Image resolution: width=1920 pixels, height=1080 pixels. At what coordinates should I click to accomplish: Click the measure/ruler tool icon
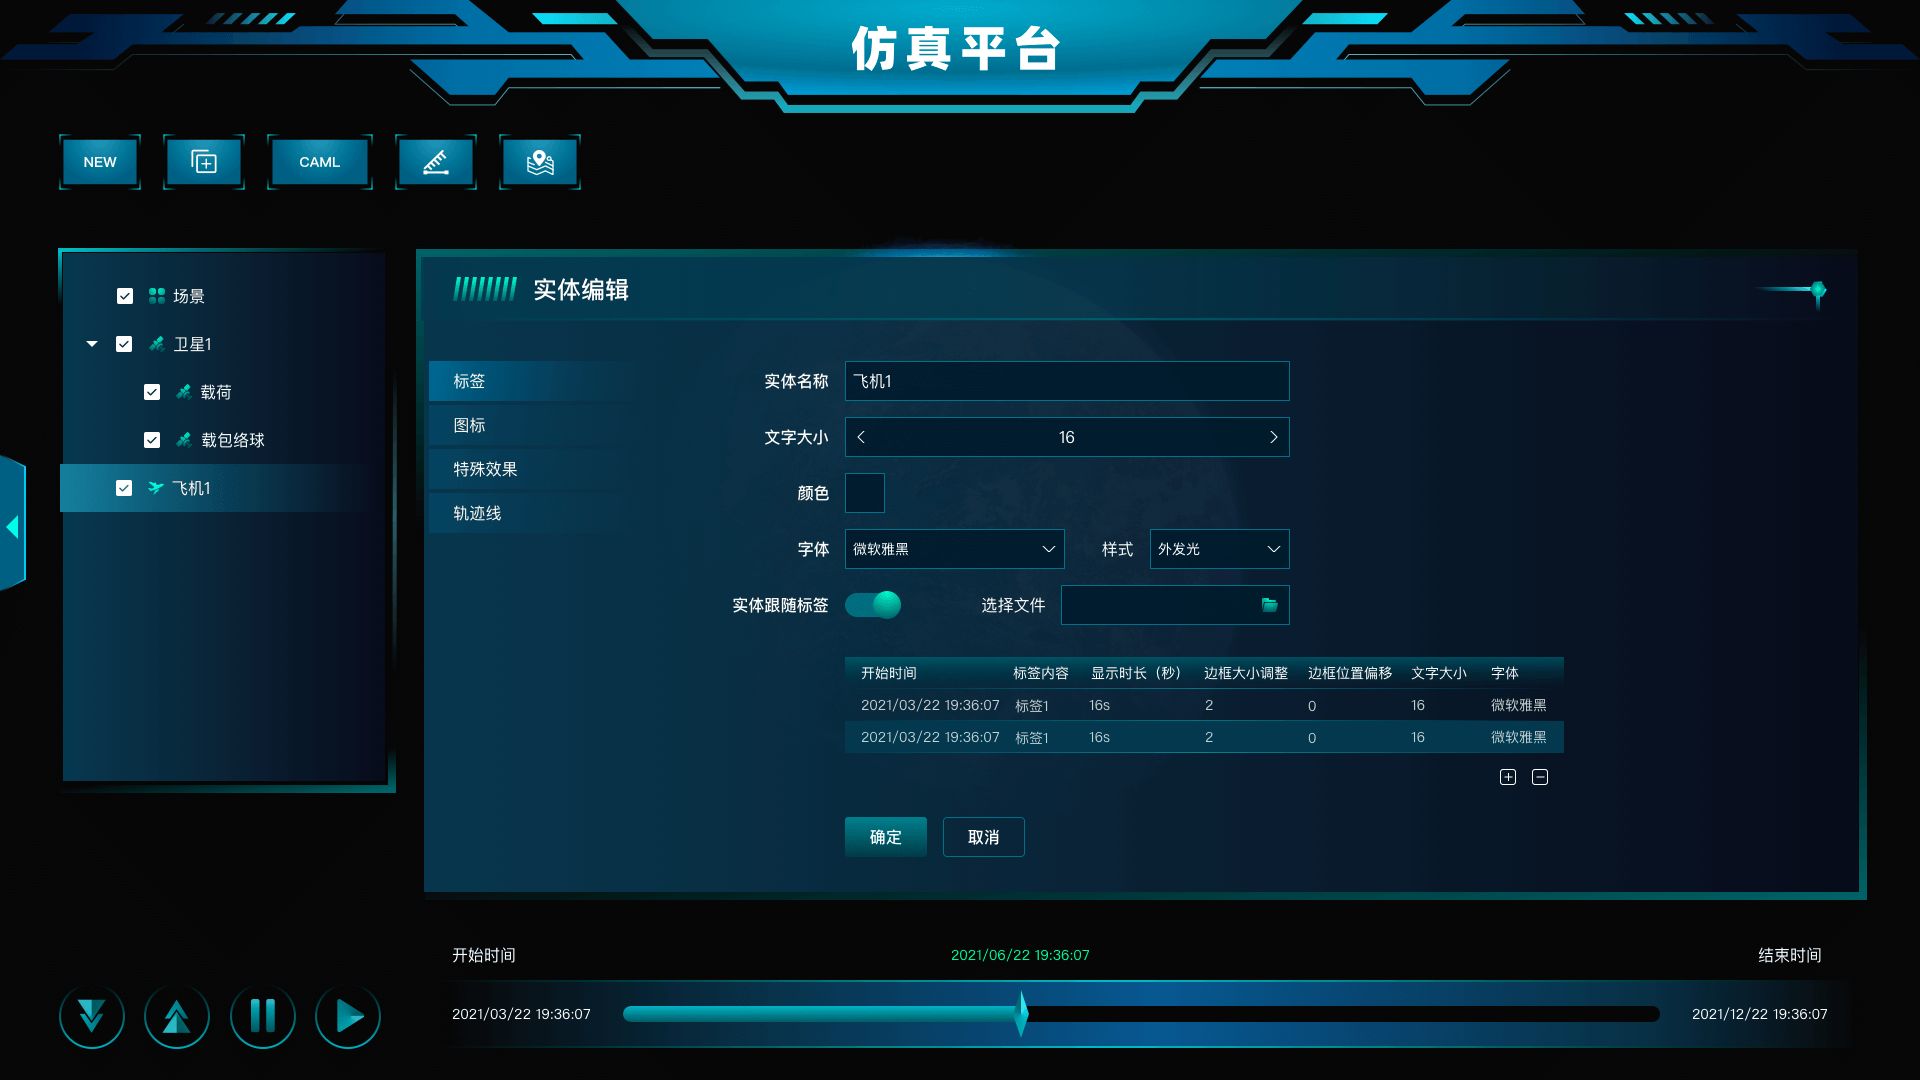pos(435,162)
